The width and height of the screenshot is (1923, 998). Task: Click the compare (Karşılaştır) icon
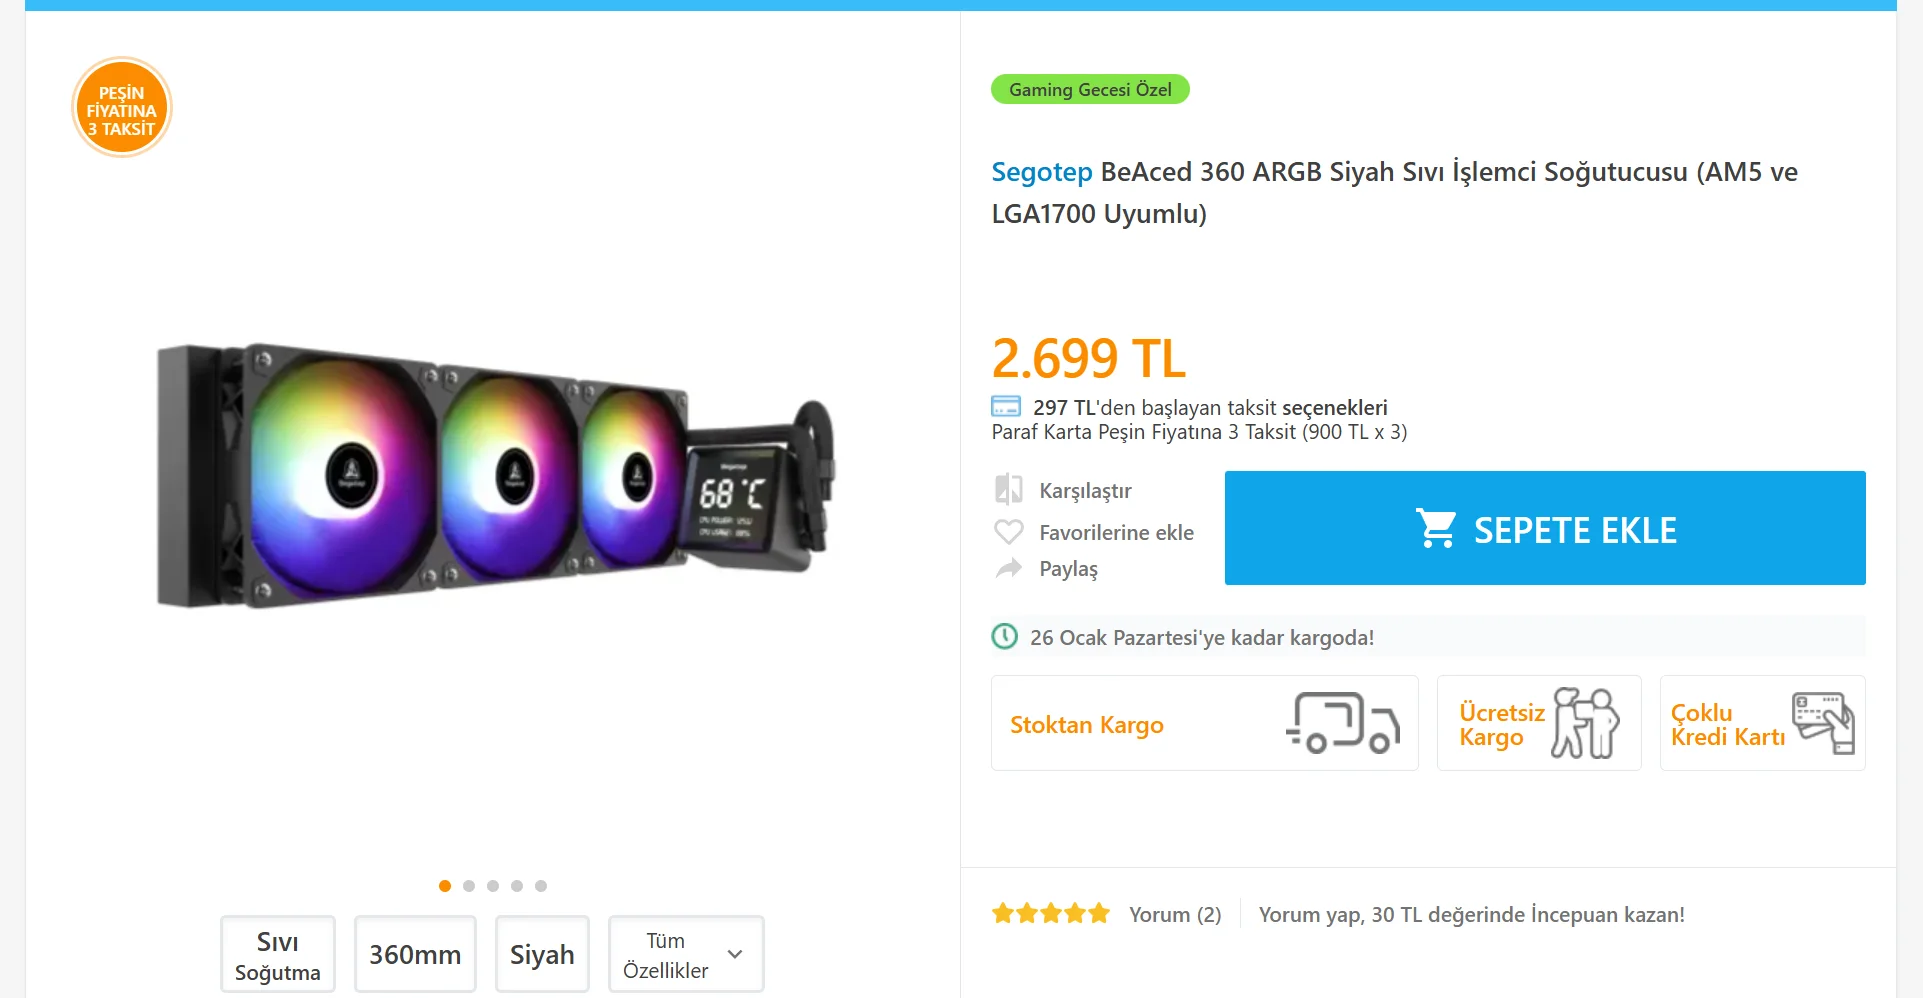(1008, 490)
